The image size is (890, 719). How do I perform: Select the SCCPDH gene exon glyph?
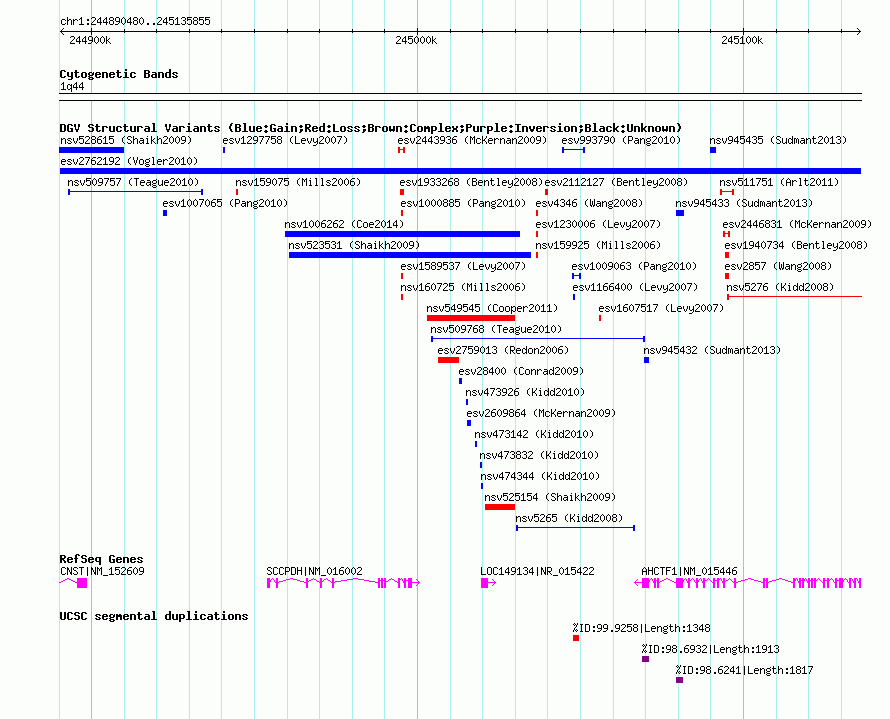pyautogui.click(x=343, y=583)
